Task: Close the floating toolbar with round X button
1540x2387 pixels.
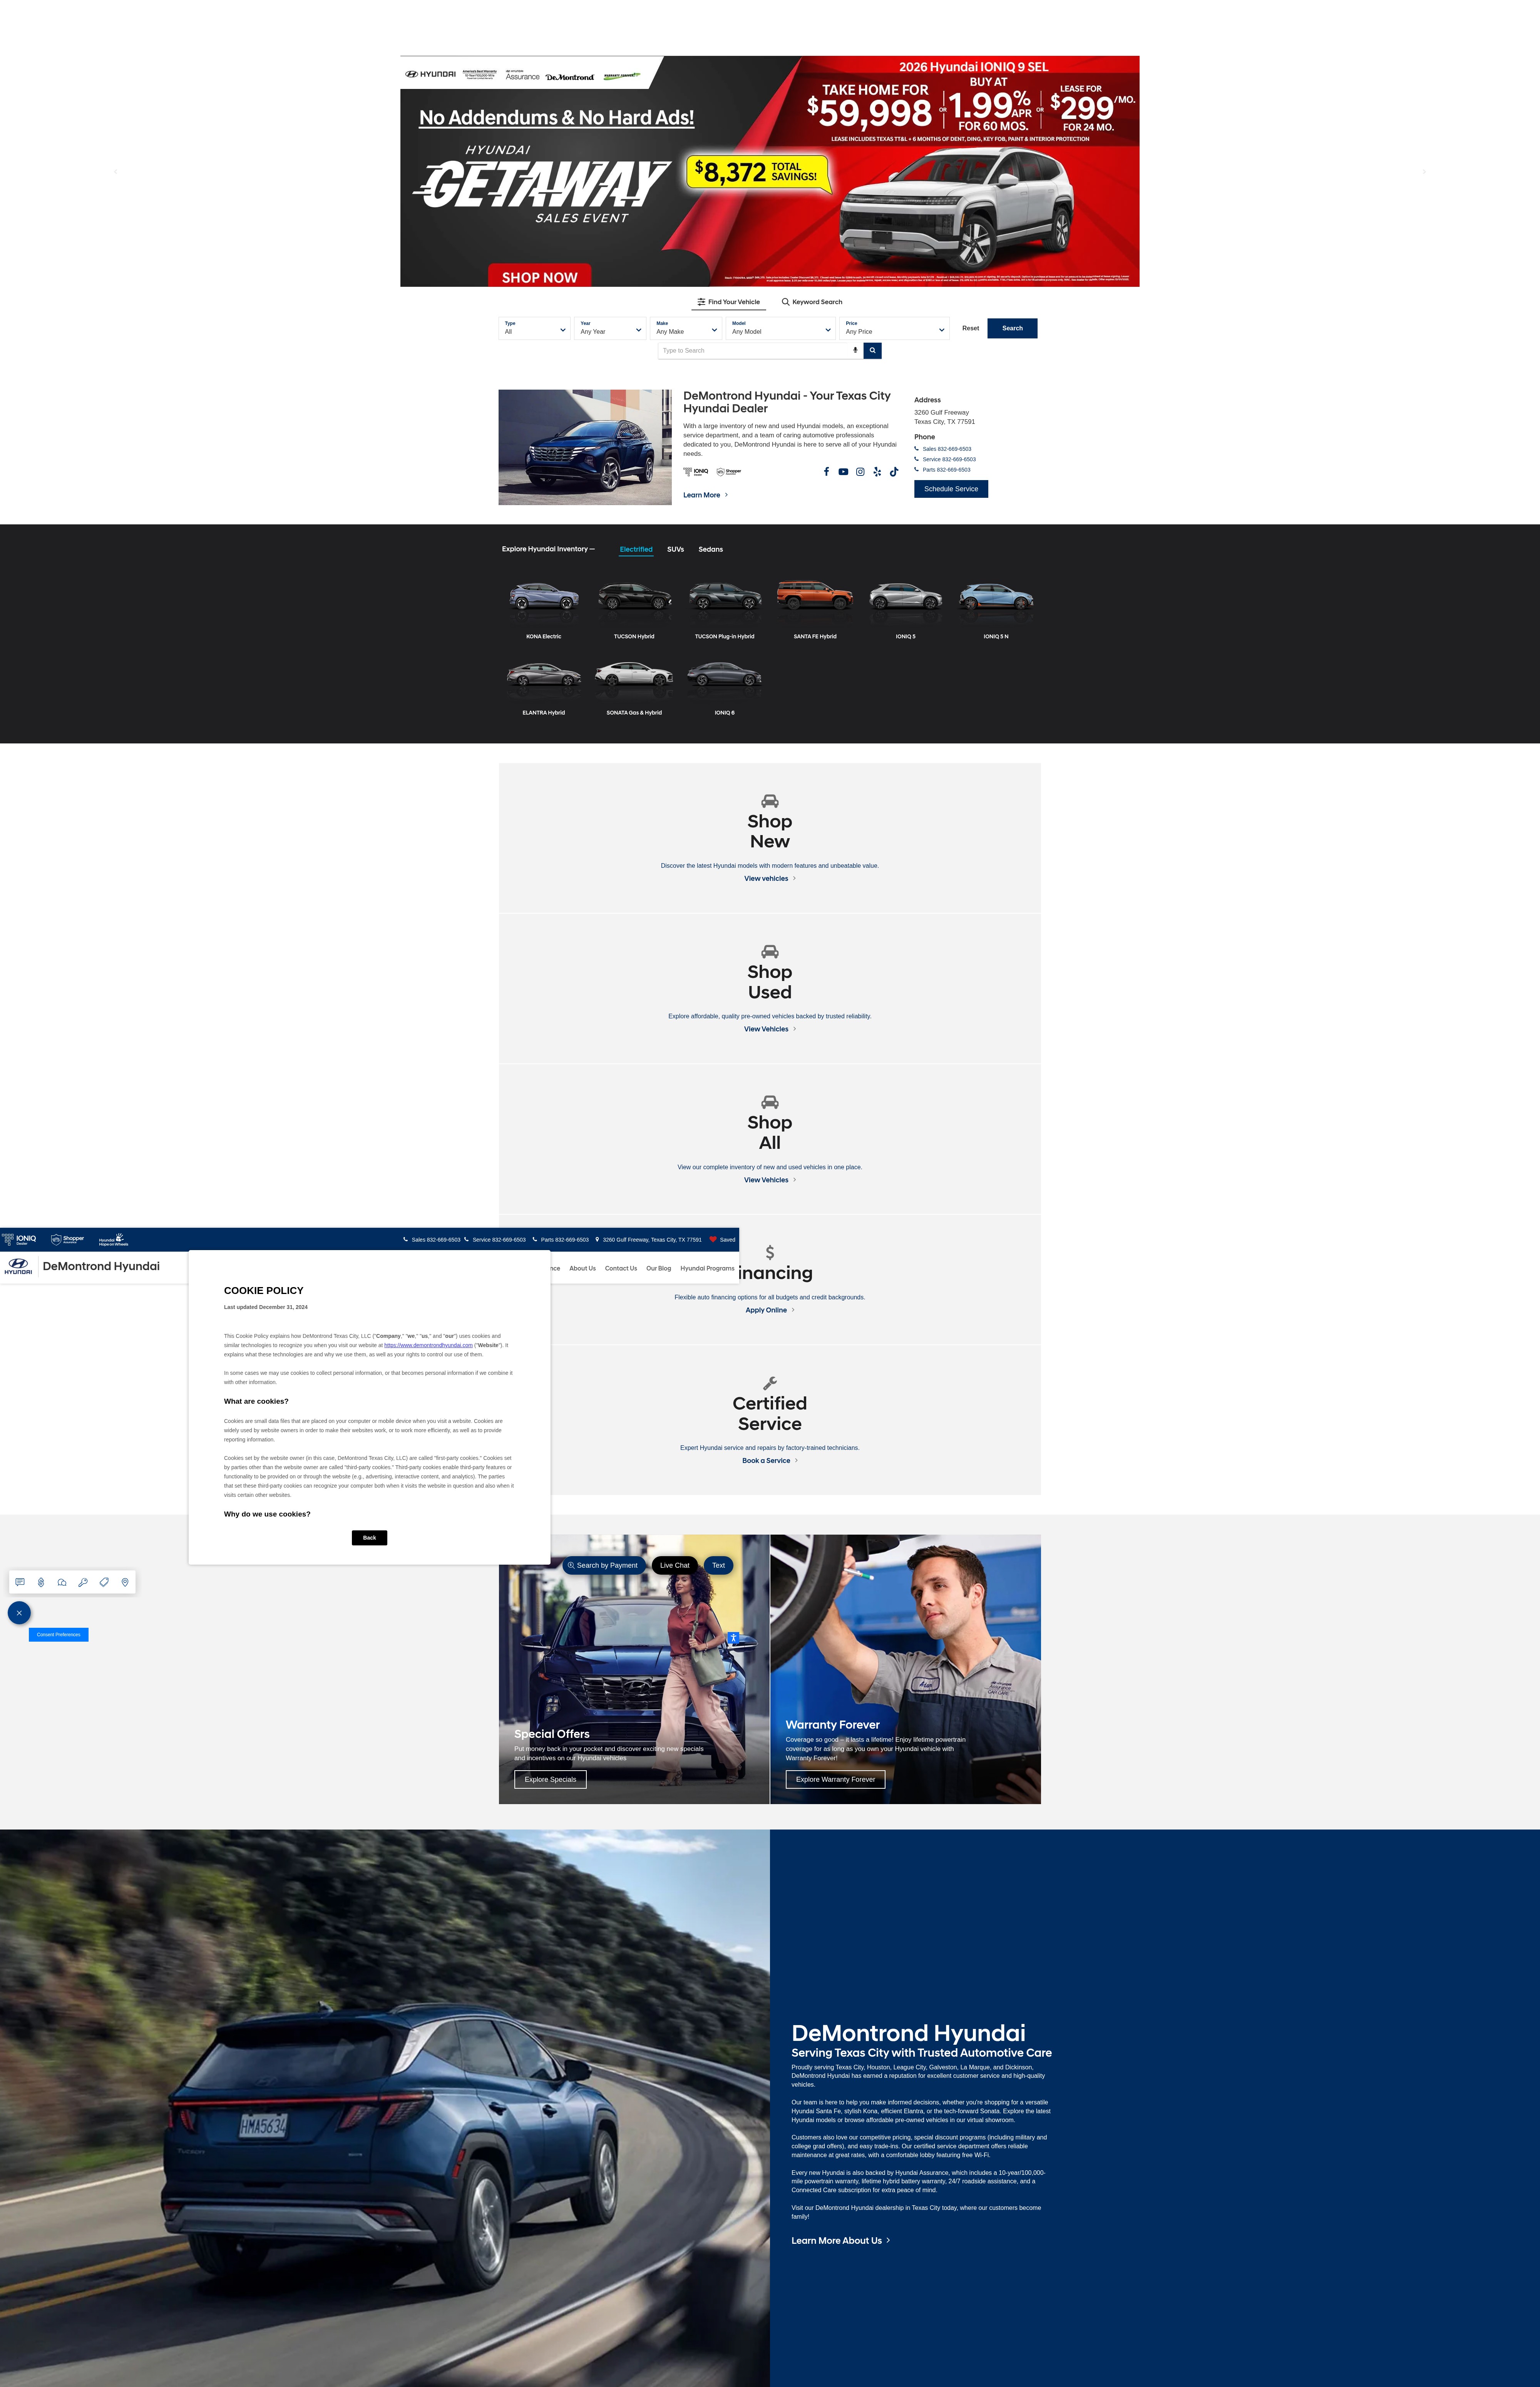Action: click(19, 1613)
